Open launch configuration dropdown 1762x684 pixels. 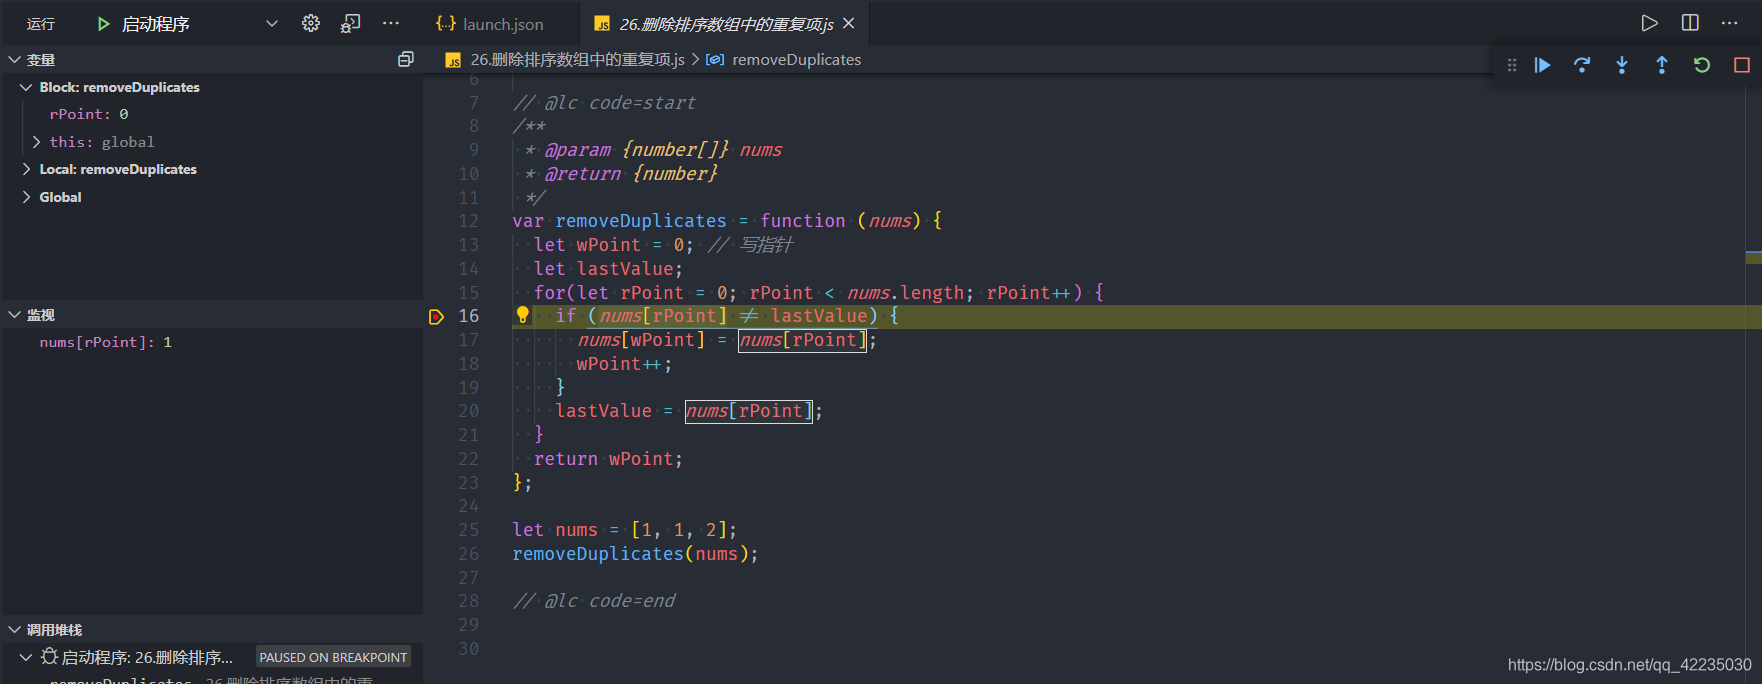(x=271, y=23)
